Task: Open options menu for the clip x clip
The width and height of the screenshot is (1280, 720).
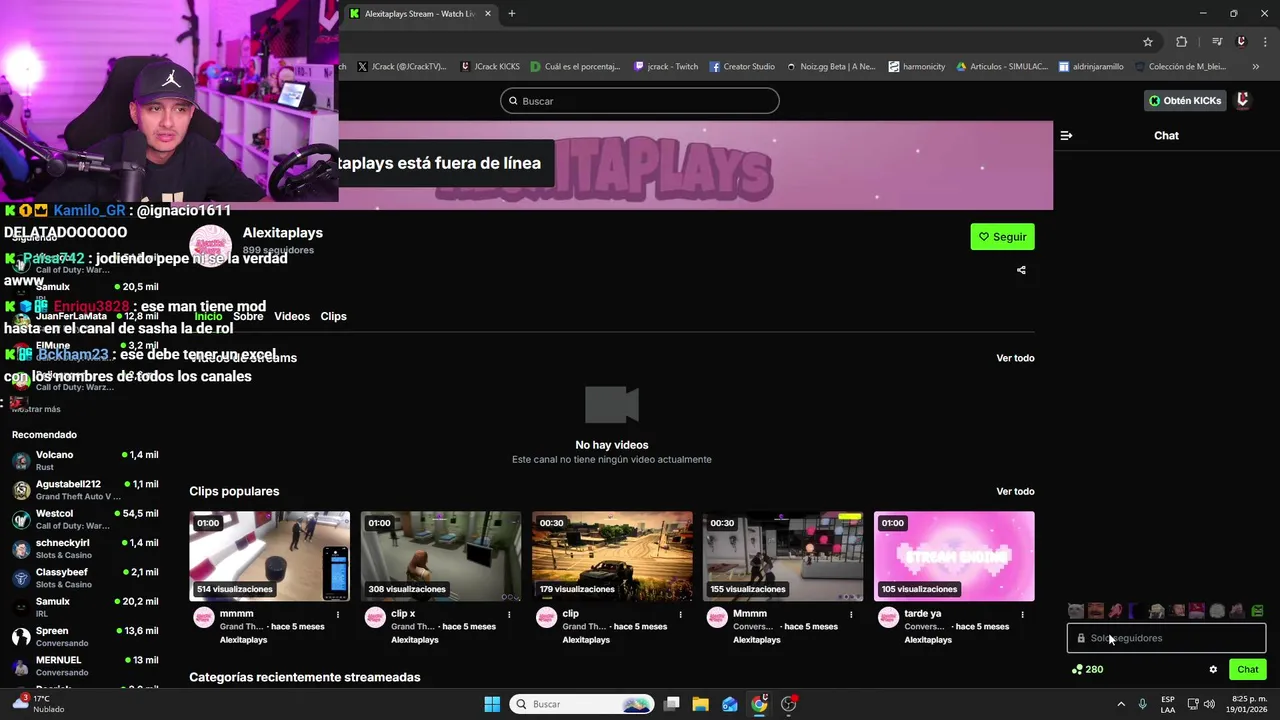Action: (x=509, y=615)
